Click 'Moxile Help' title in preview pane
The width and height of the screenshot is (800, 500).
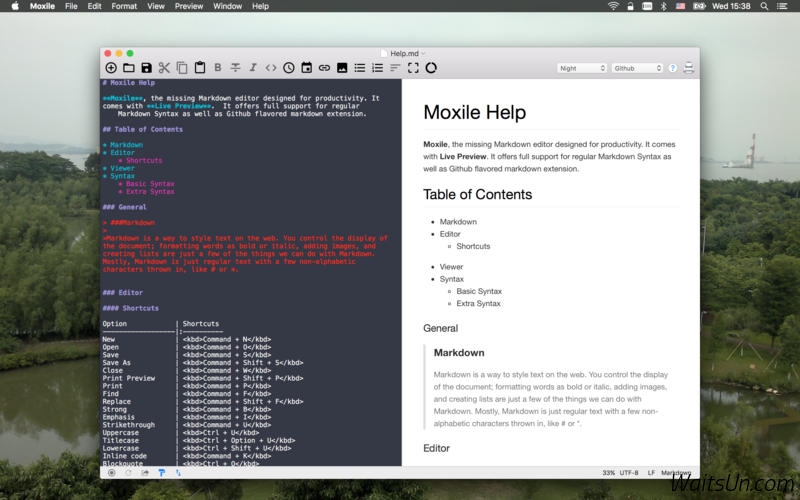[474, 112]
